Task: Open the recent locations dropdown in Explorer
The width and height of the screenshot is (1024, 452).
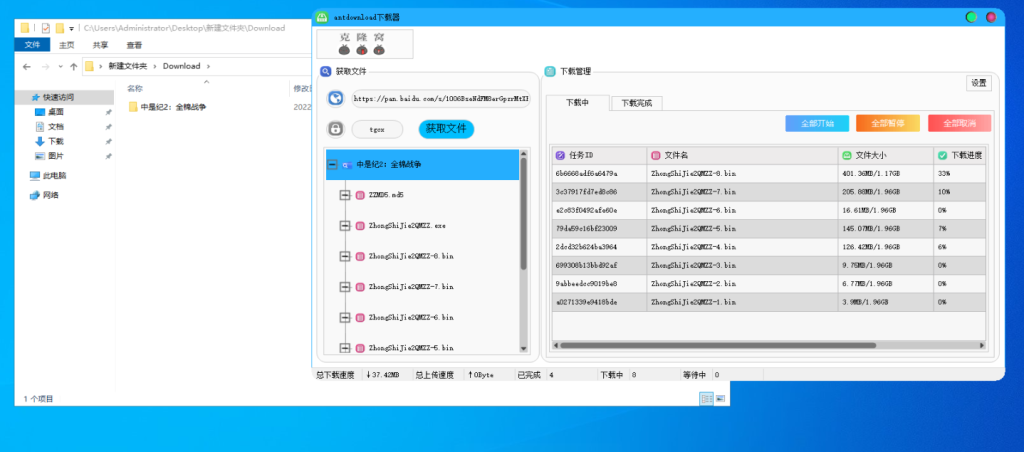Action: coord(58,66)
